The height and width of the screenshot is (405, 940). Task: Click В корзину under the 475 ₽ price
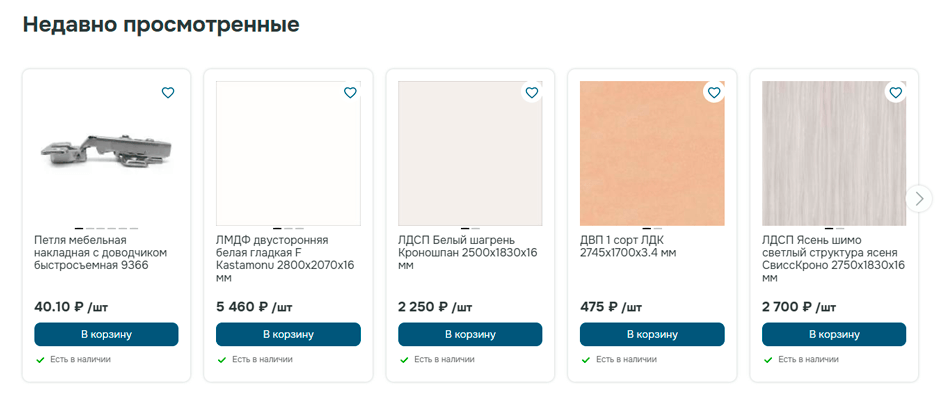point(652,334)
